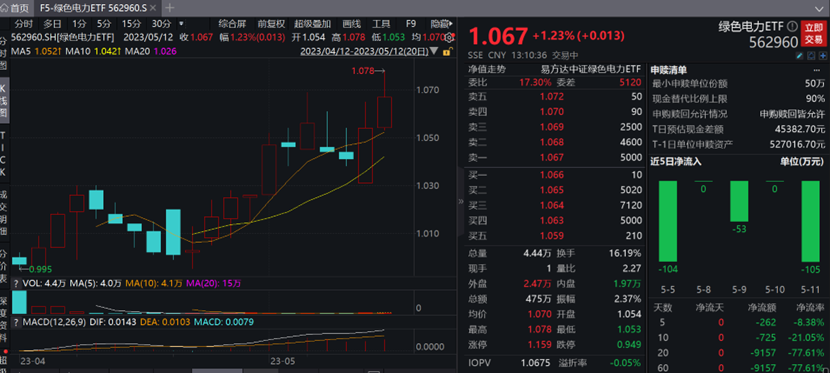Click the large 1.067 last price

pyautogui.click(x=498, y=37)
